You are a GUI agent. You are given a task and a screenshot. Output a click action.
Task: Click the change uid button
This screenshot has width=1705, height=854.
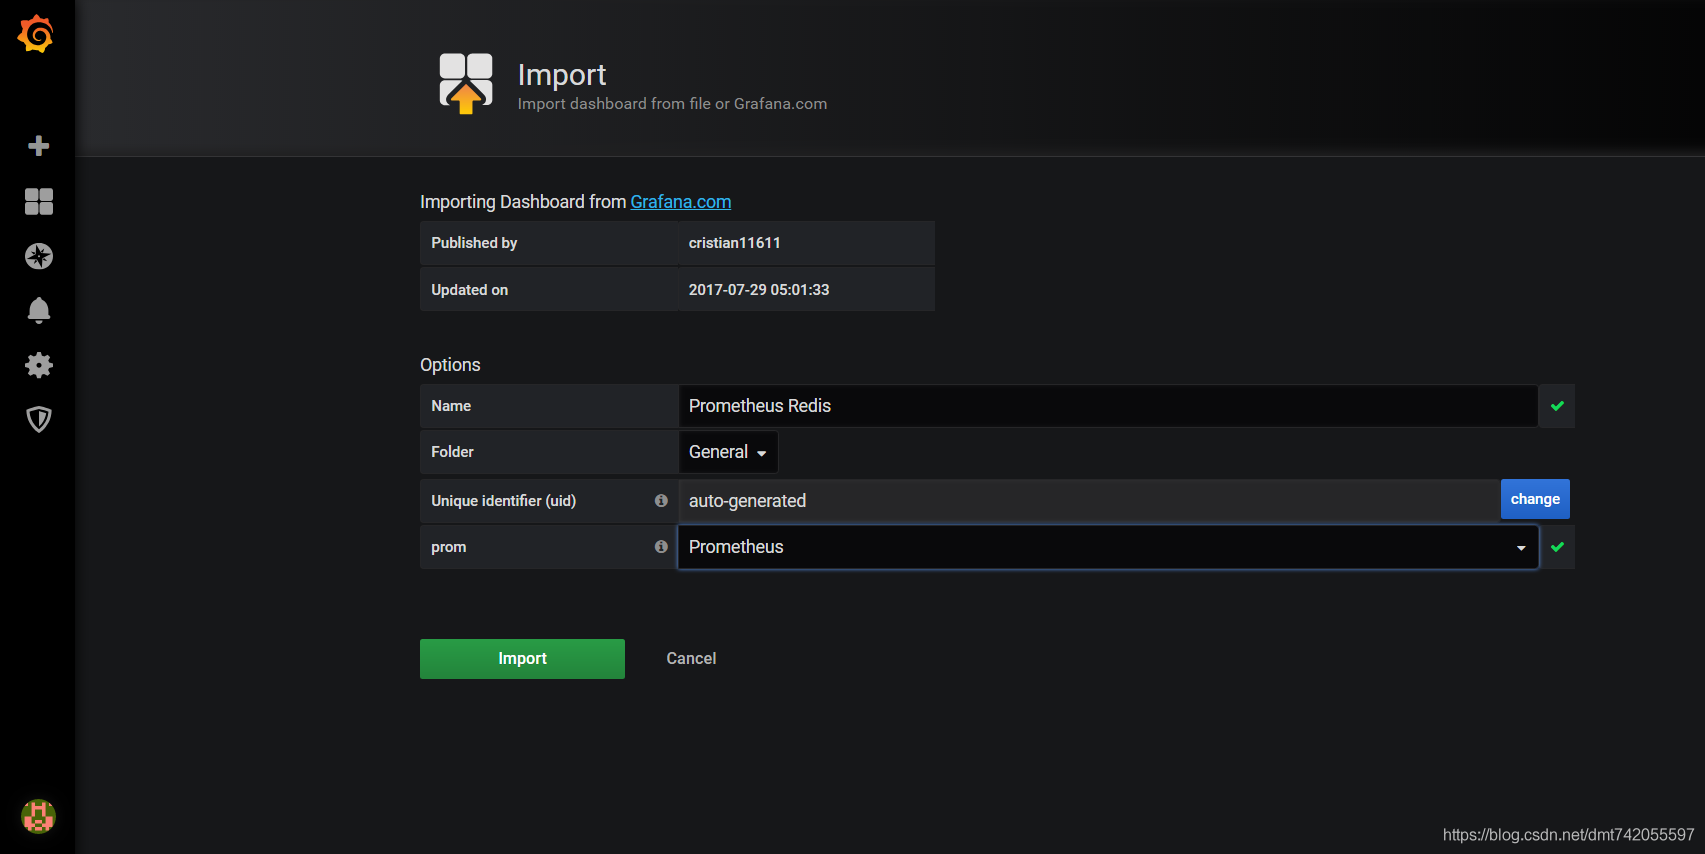(1535, 499)
